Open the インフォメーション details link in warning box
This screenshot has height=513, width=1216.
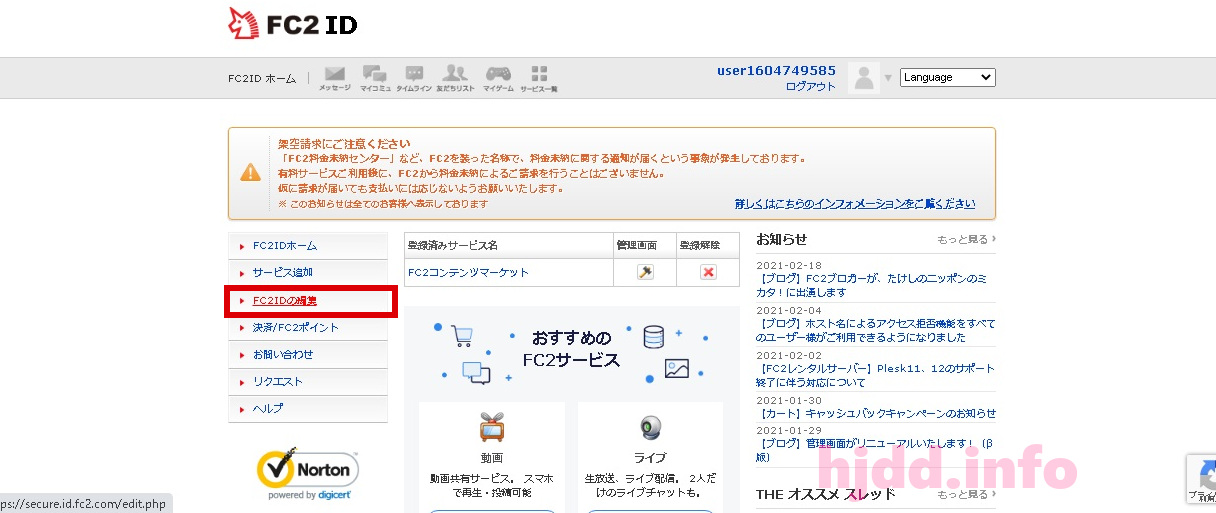(855, 204)
